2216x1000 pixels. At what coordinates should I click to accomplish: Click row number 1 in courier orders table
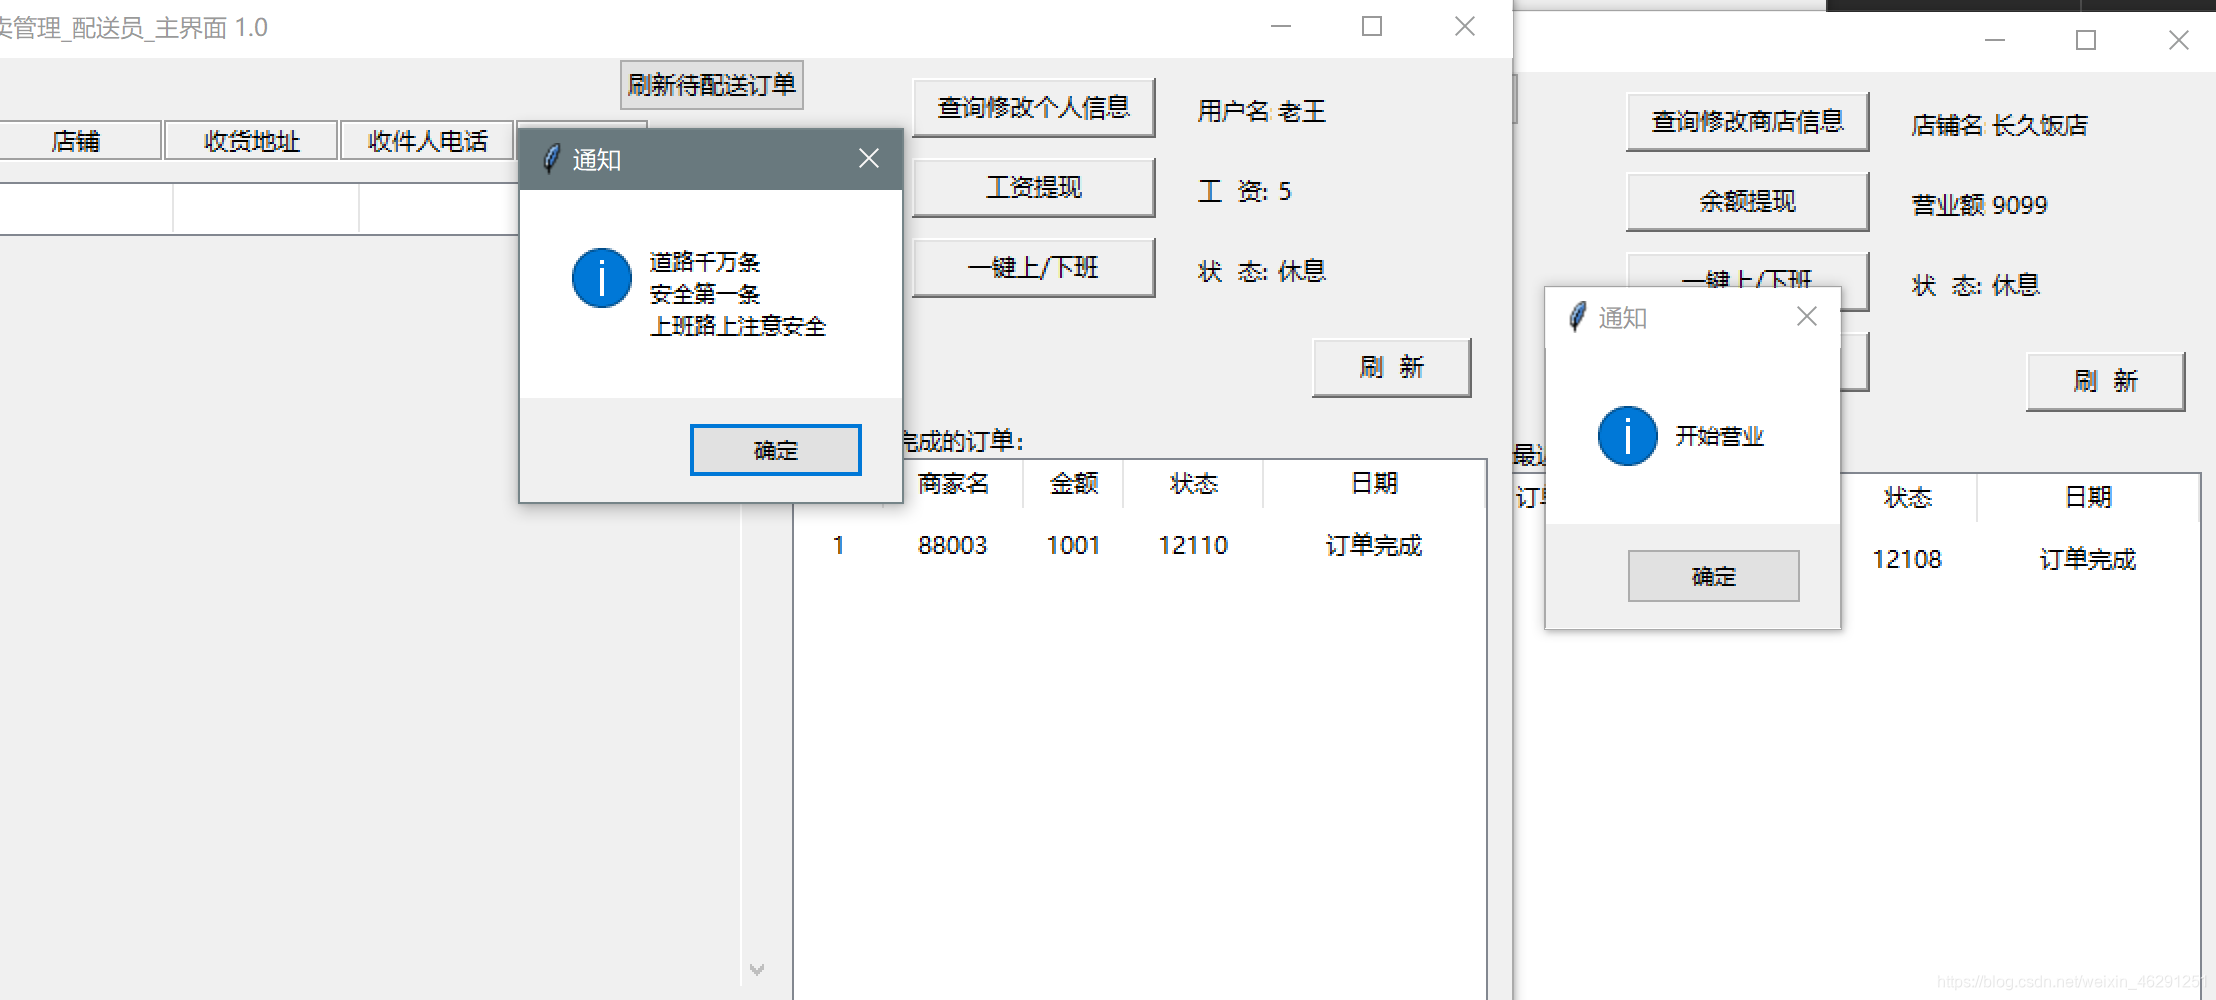tap(839, 545)
